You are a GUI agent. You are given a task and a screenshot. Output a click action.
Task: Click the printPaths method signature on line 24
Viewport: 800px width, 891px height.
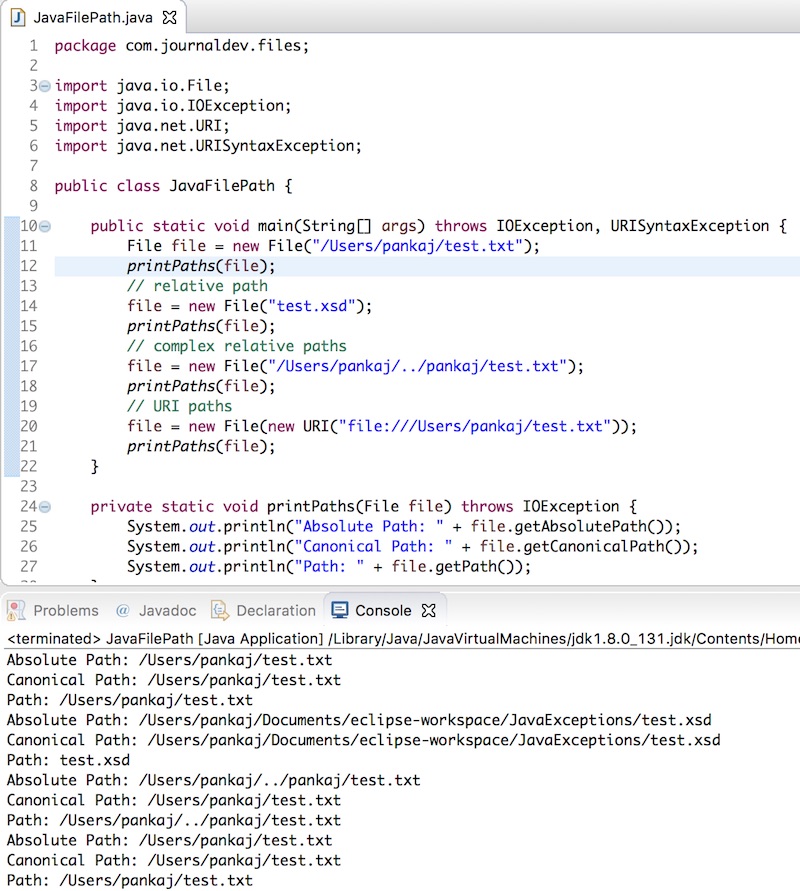pyautogui.click(x=364, y=506)
